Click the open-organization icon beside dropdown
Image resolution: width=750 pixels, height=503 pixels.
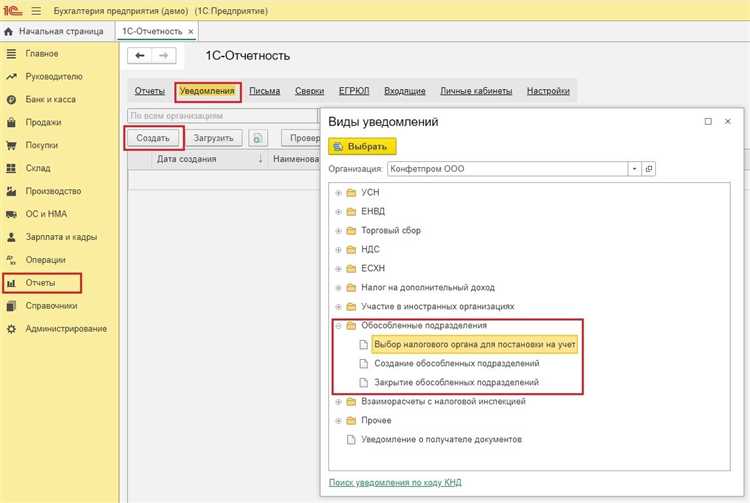649,169
